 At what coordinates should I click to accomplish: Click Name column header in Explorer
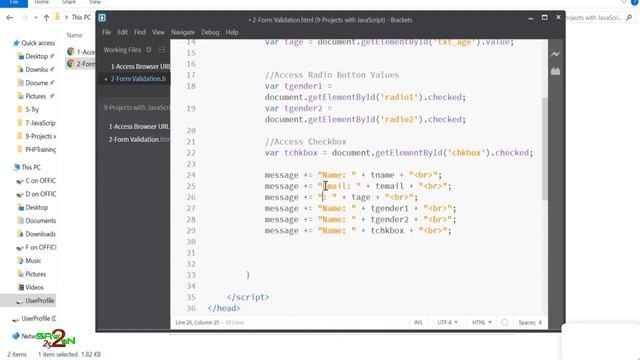[x=75, y=35]
